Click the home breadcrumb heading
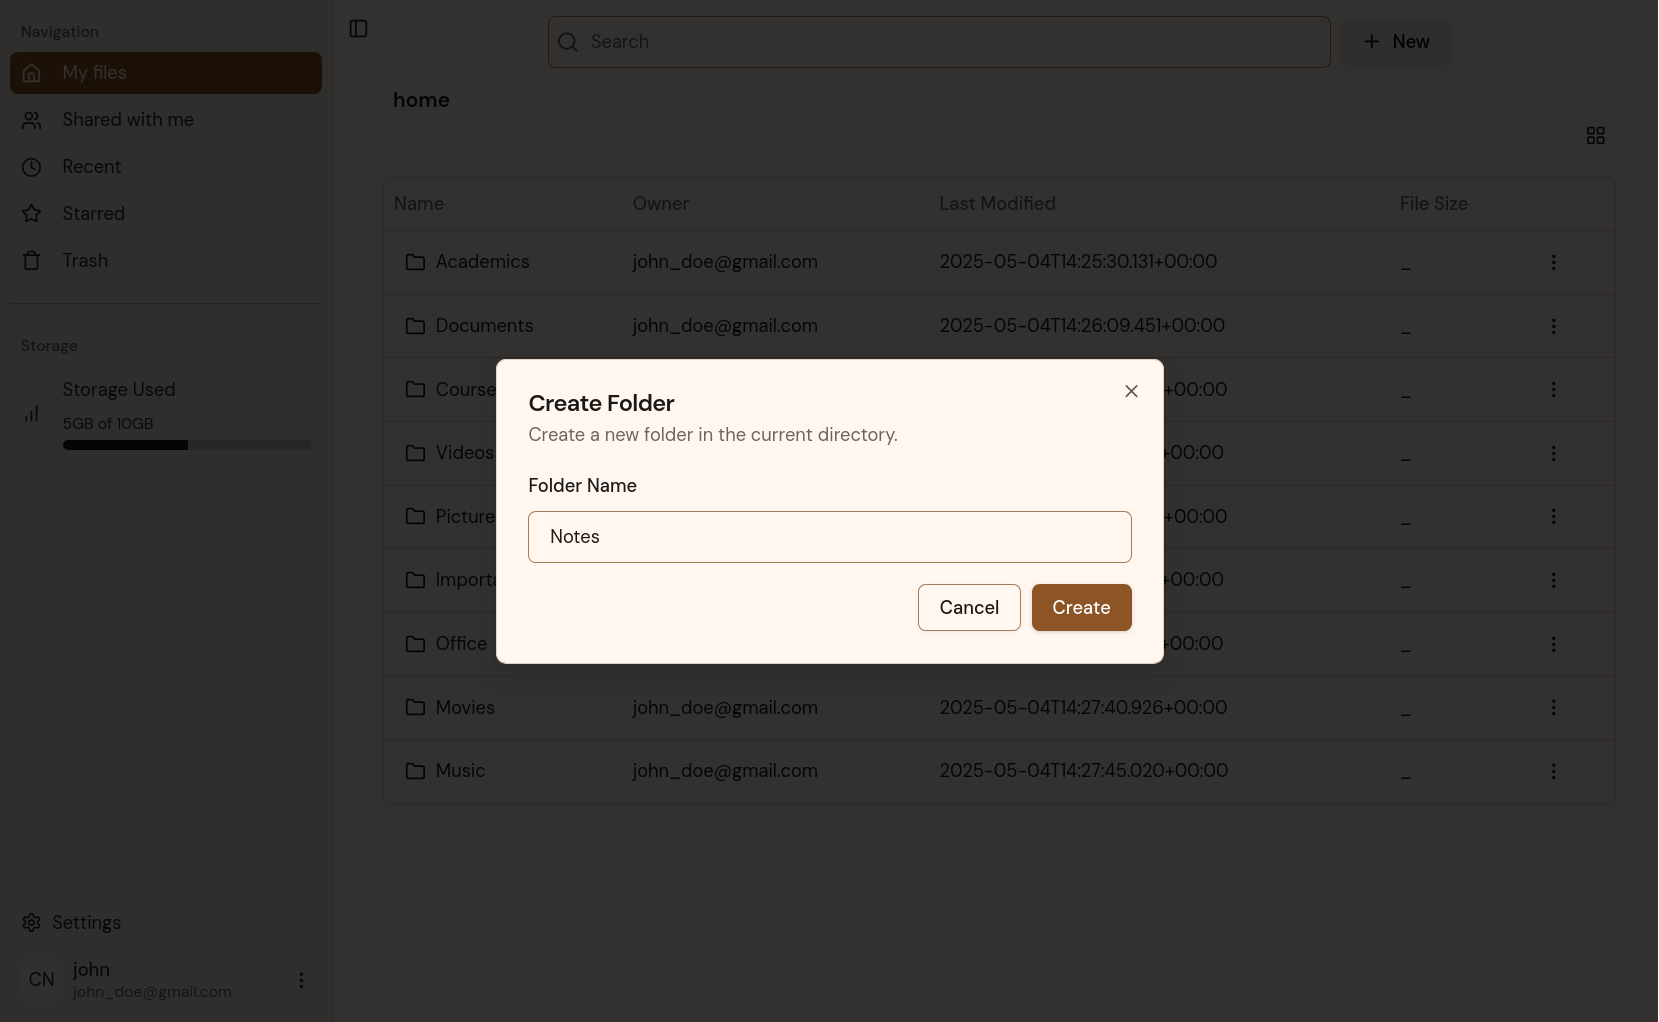Viewport: 1659px width, 1022px height. [x=421, y=100]
